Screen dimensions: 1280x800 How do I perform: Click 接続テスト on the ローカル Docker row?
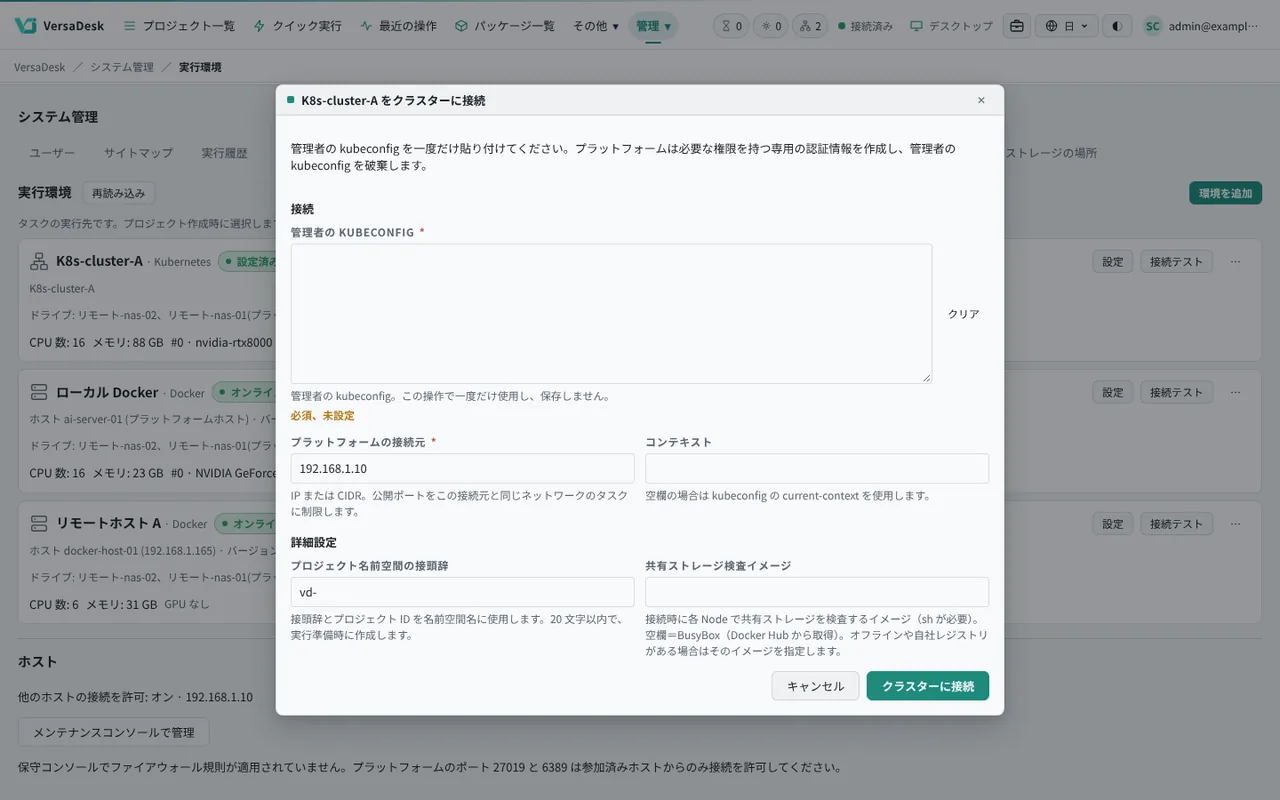click(1176, 392)
